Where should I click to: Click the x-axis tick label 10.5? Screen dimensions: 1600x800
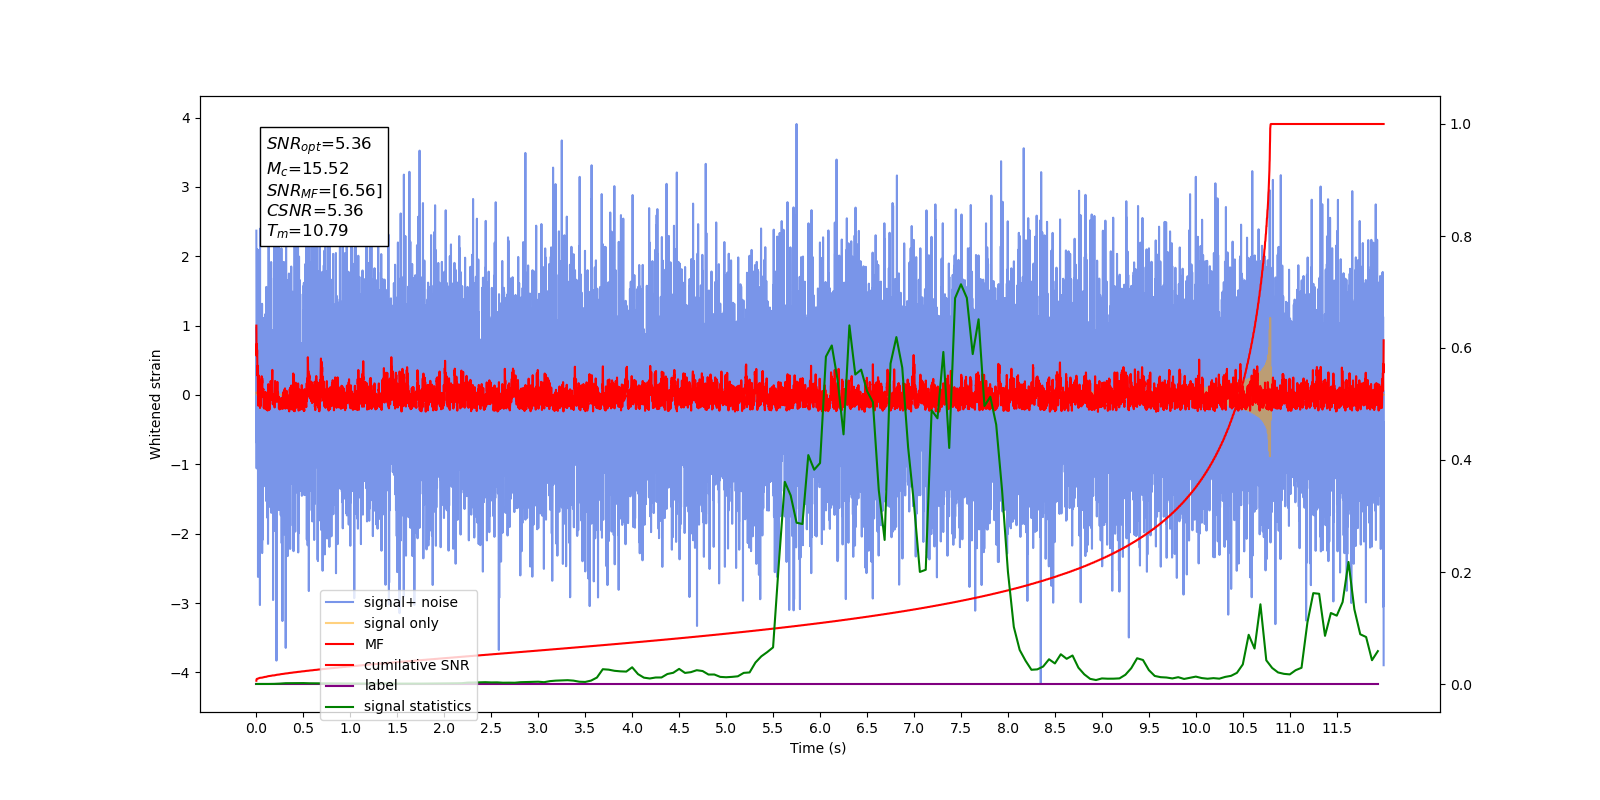(1243, 728)
